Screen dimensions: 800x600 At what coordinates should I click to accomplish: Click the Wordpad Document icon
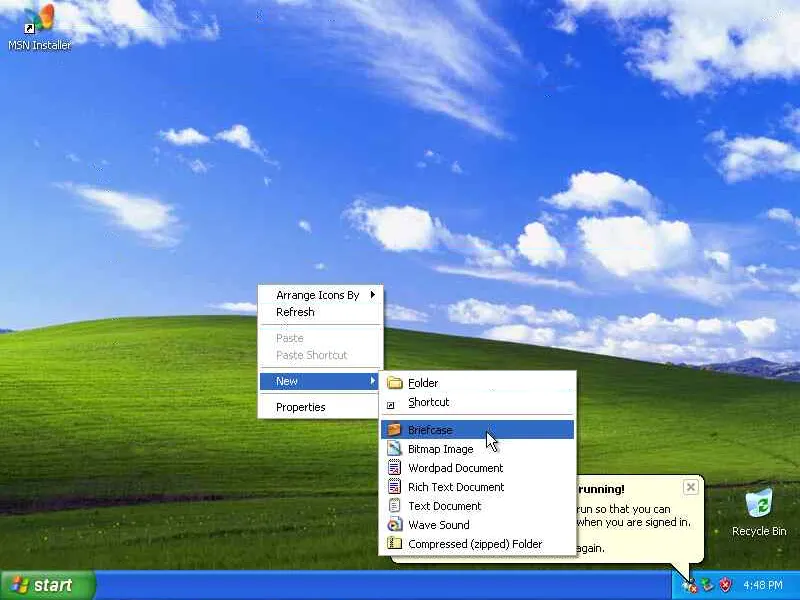click(394, 467)
